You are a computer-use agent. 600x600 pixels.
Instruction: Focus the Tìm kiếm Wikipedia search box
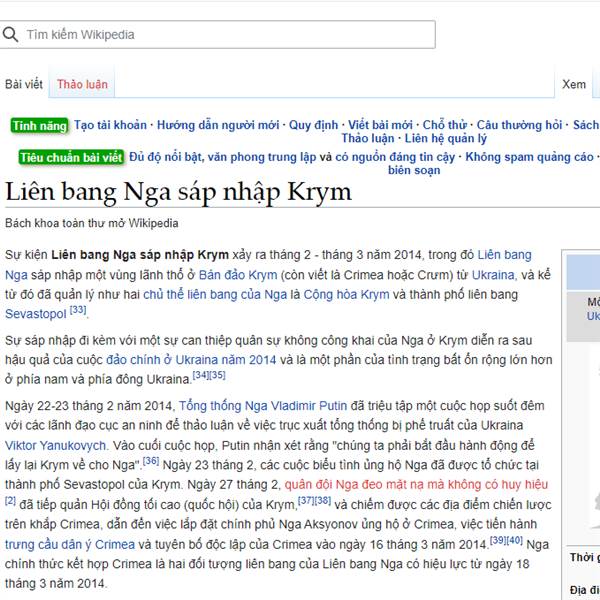click(217, 34)
